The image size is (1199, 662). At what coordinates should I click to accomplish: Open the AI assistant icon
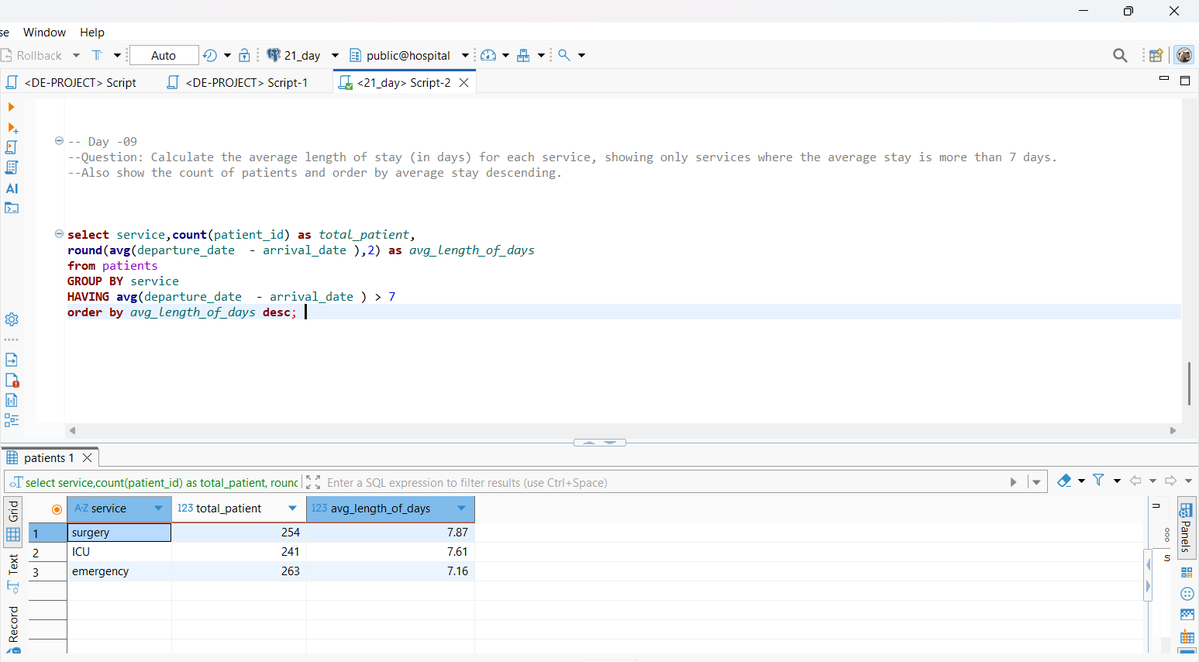[x=12, y=188]
